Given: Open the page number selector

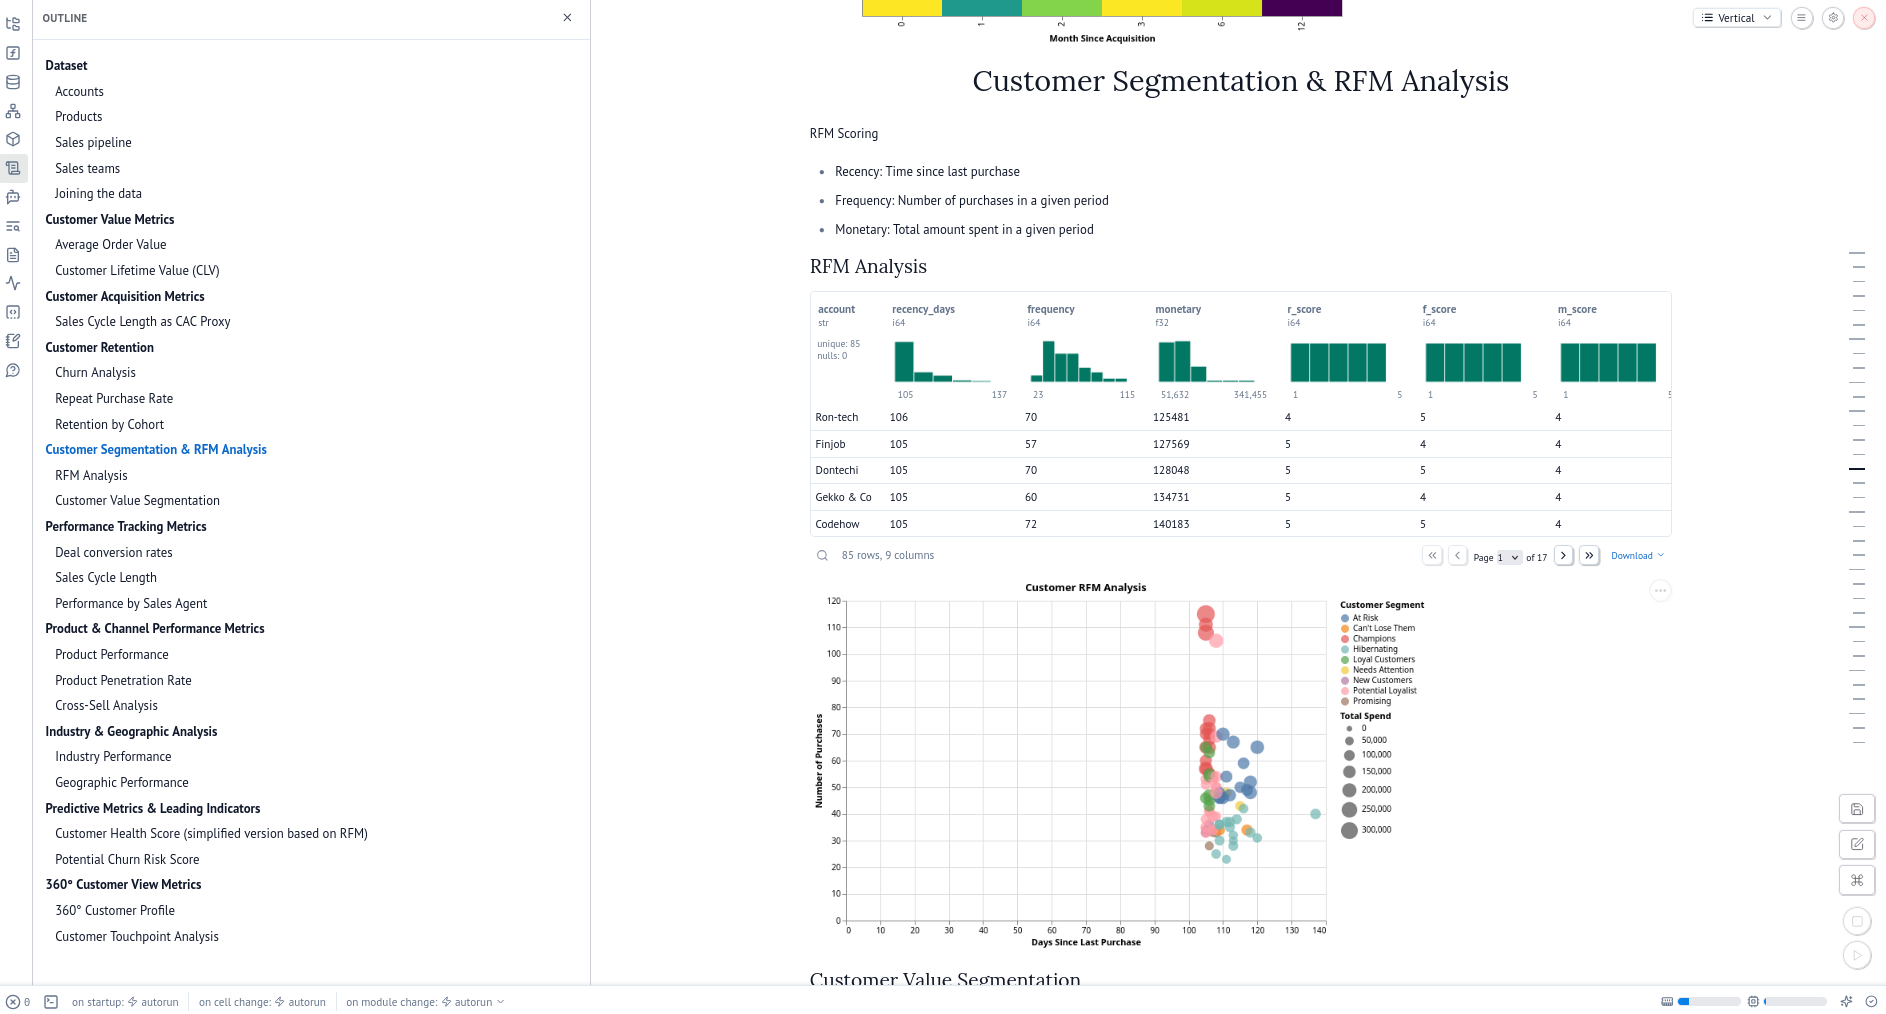Looking at the screenshot, I should click(1508, 557).
